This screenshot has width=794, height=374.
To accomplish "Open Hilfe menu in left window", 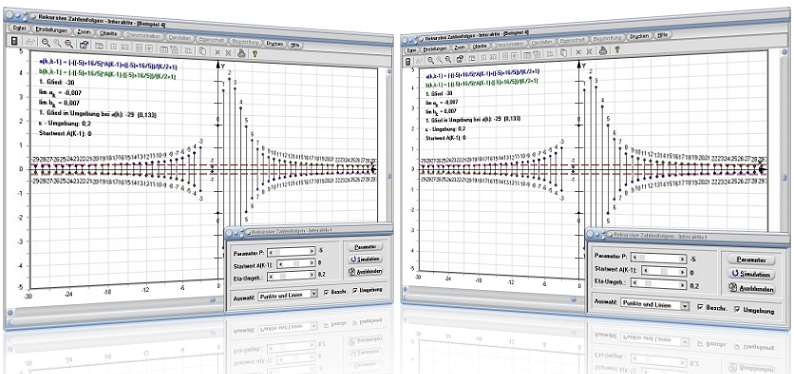I will point(296,45).
